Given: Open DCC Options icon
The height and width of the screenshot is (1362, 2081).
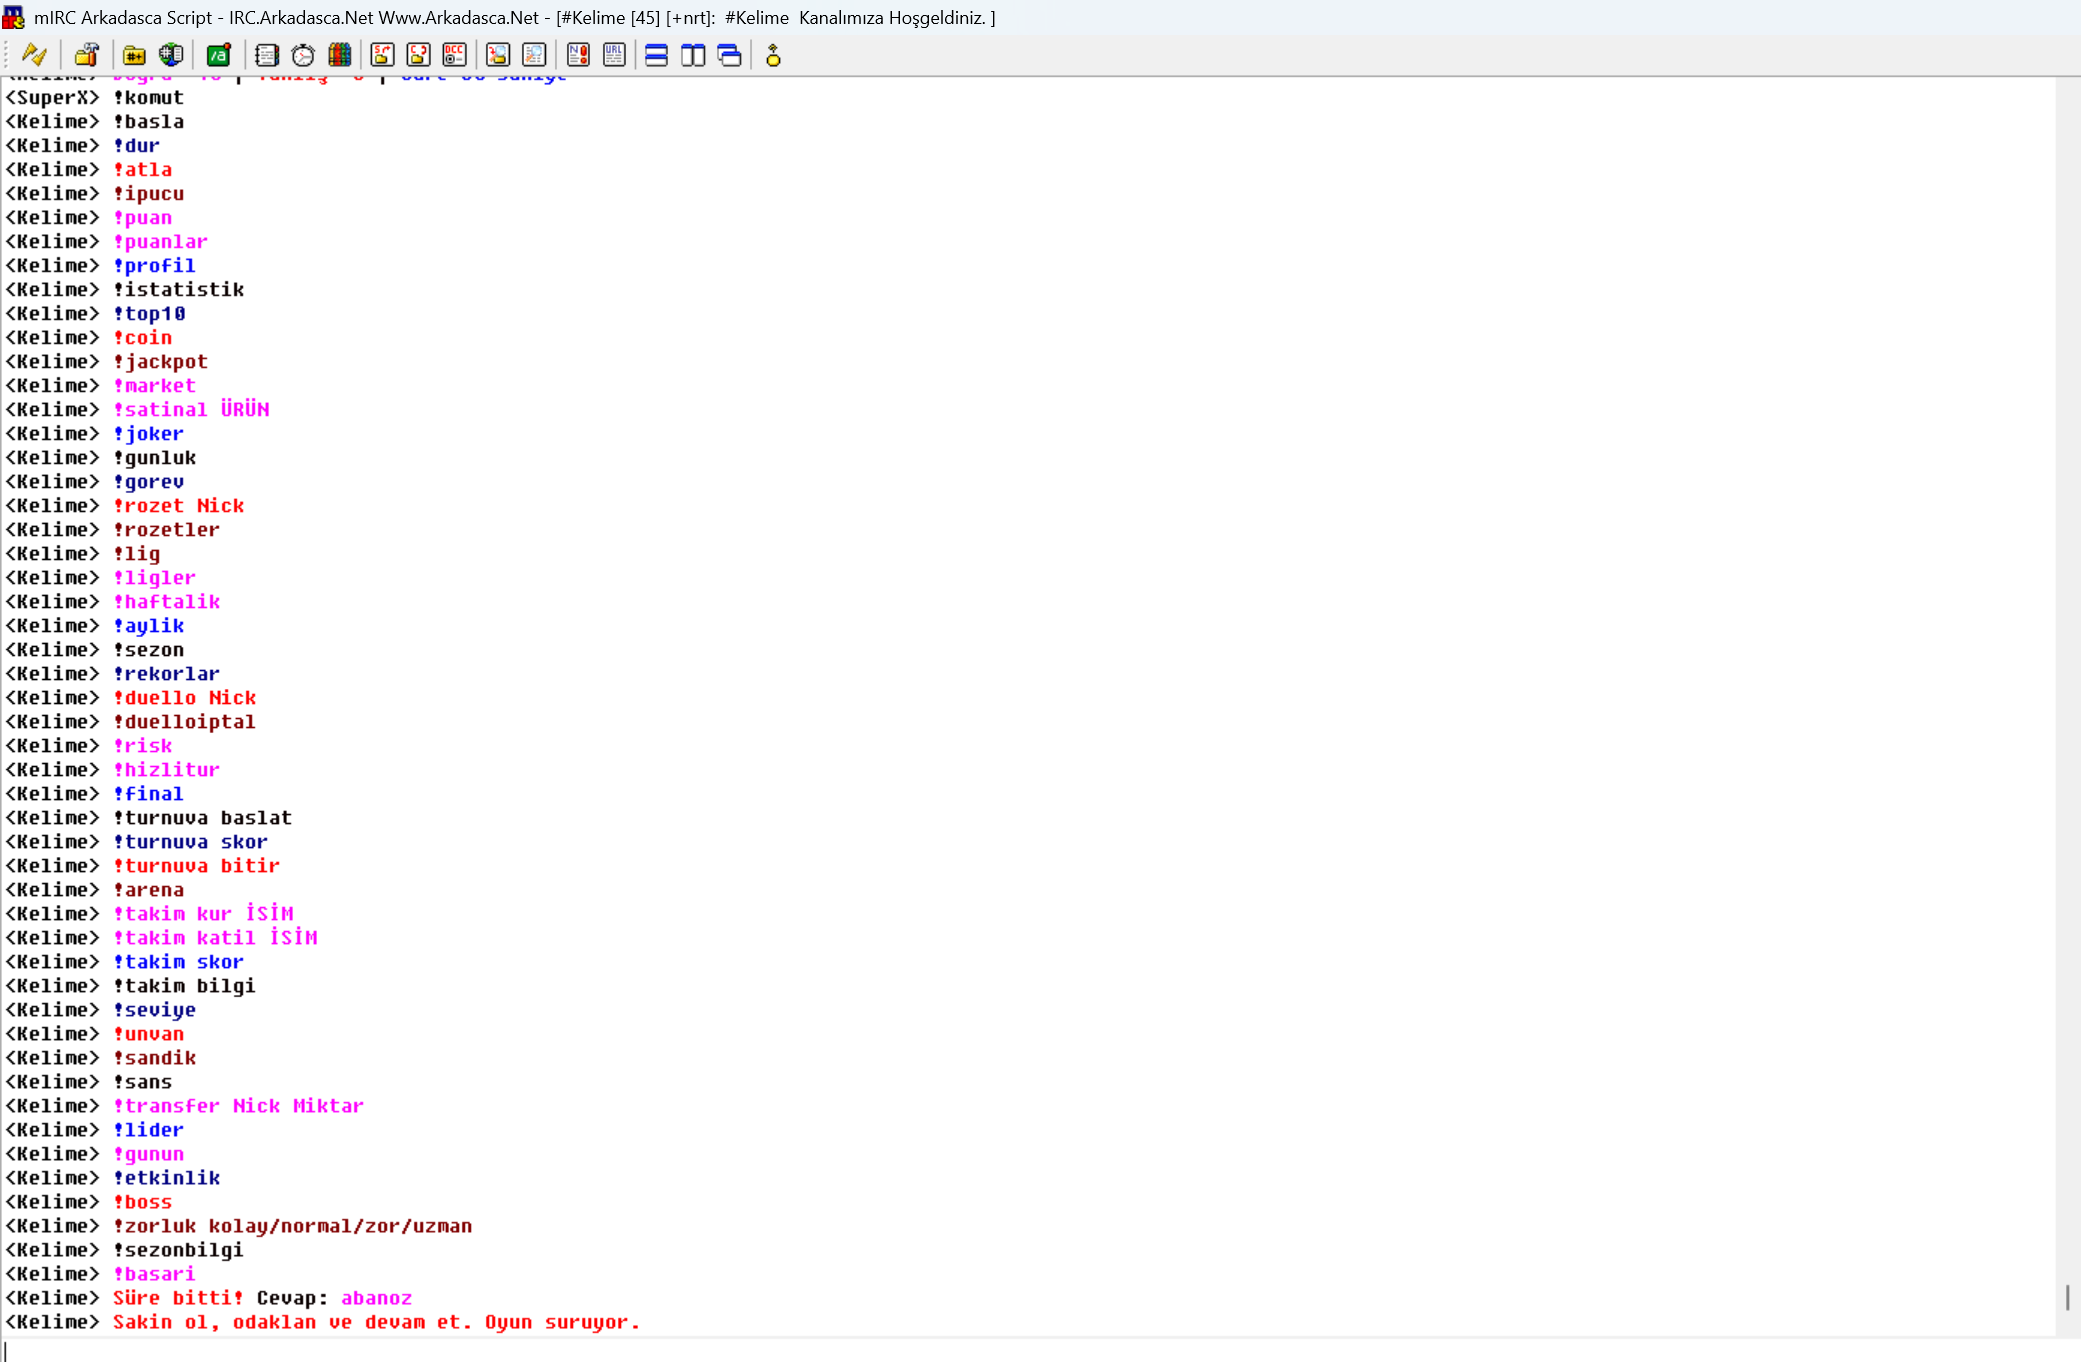Looking at the screenshot, I should [x=455, y=55].
